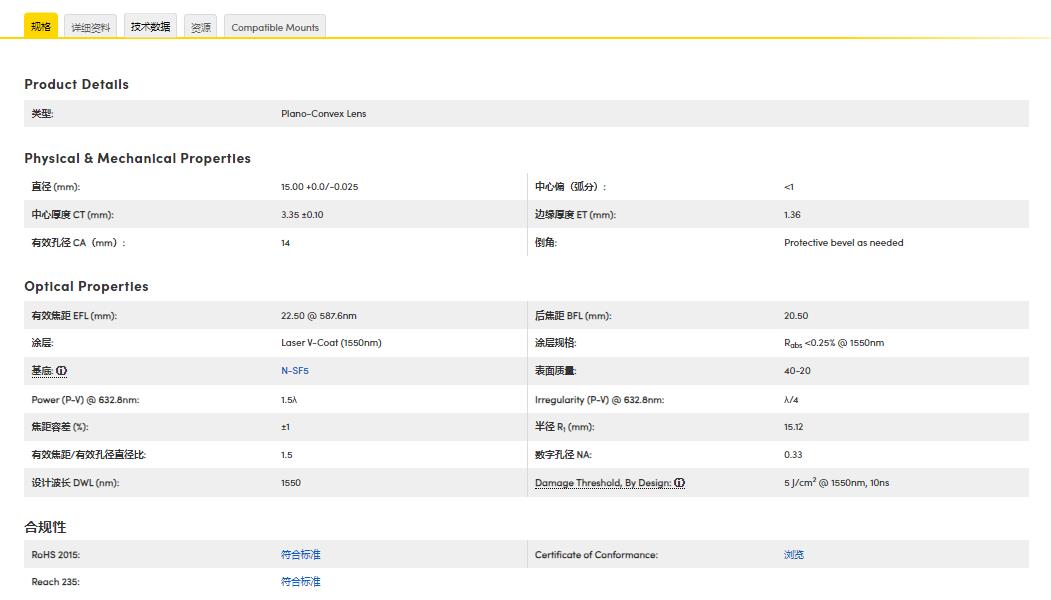This screenshot has height=600, width=1051.
Task: Click the Damage Threshold, By Design label
Action: 603,483
